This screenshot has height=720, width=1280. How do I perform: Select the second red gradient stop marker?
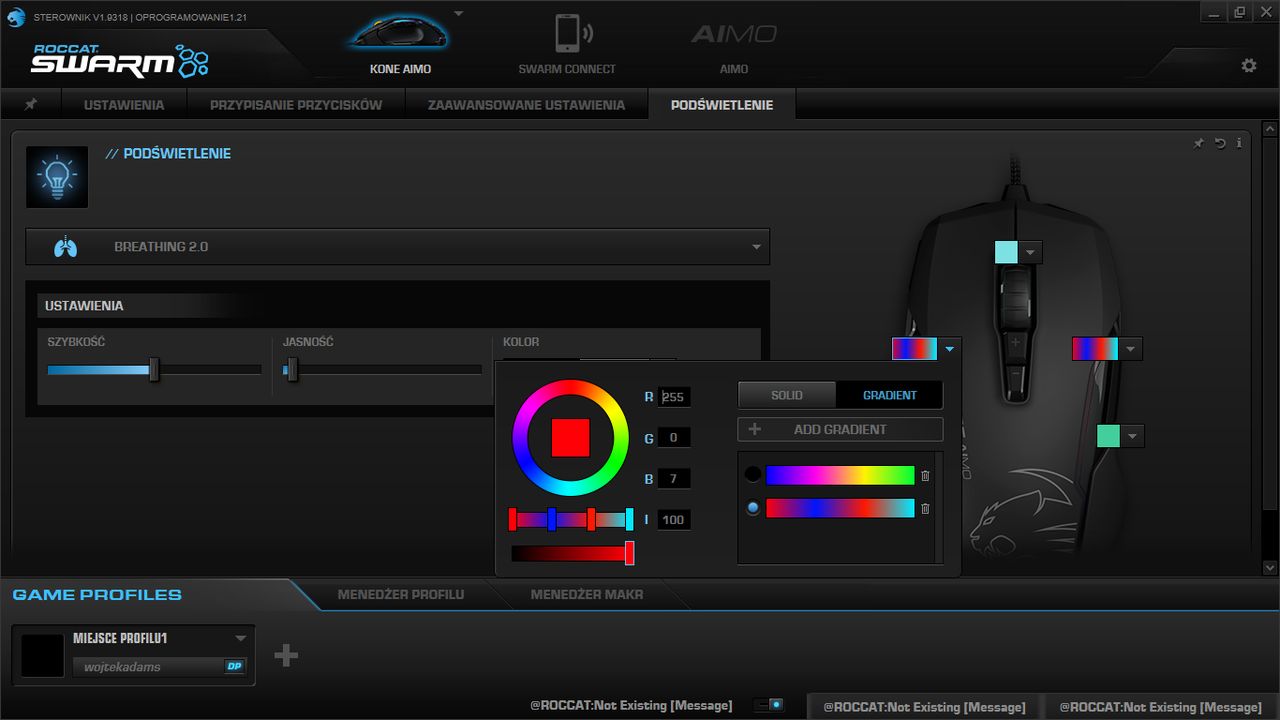pos(591,519)
